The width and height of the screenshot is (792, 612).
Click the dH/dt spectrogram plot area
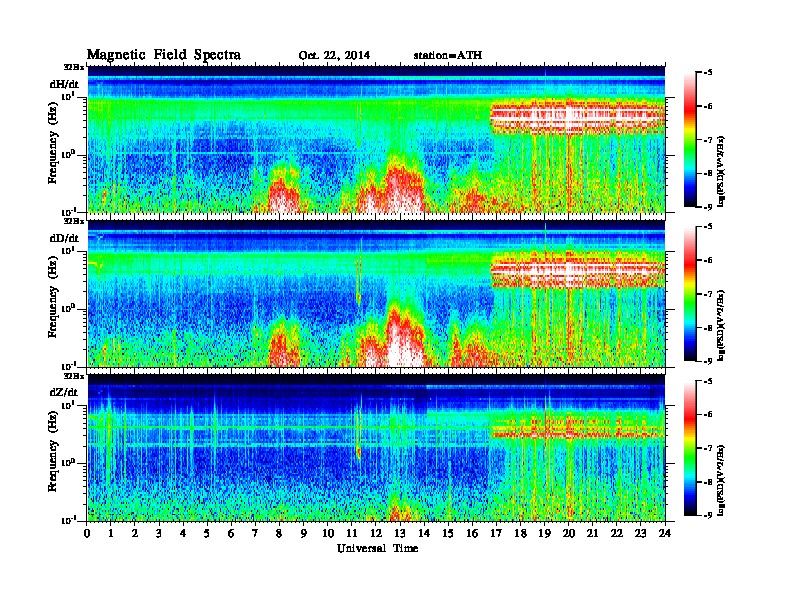pyautogui.click(x=376, y=139)
